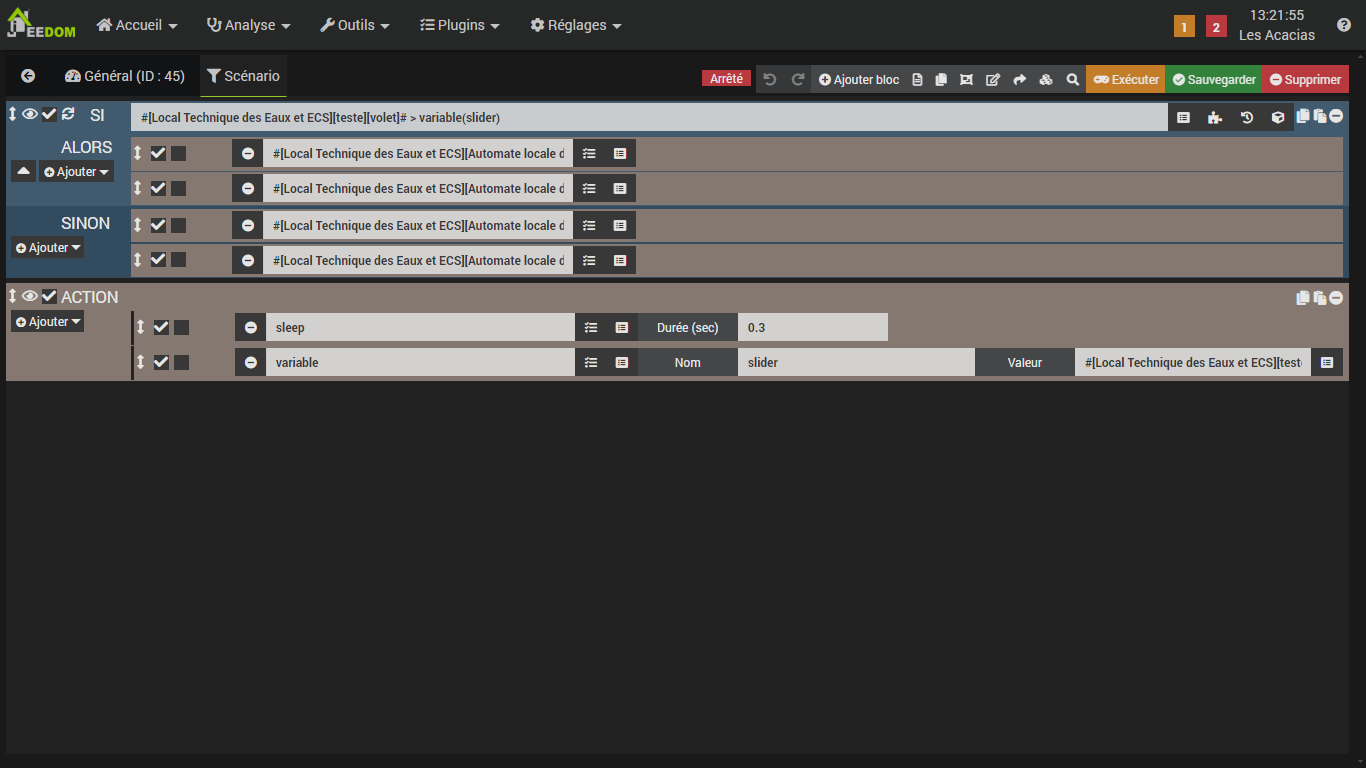
Task: Click the undo arrow in the scenario toolbar
Action: pos(770,79)
